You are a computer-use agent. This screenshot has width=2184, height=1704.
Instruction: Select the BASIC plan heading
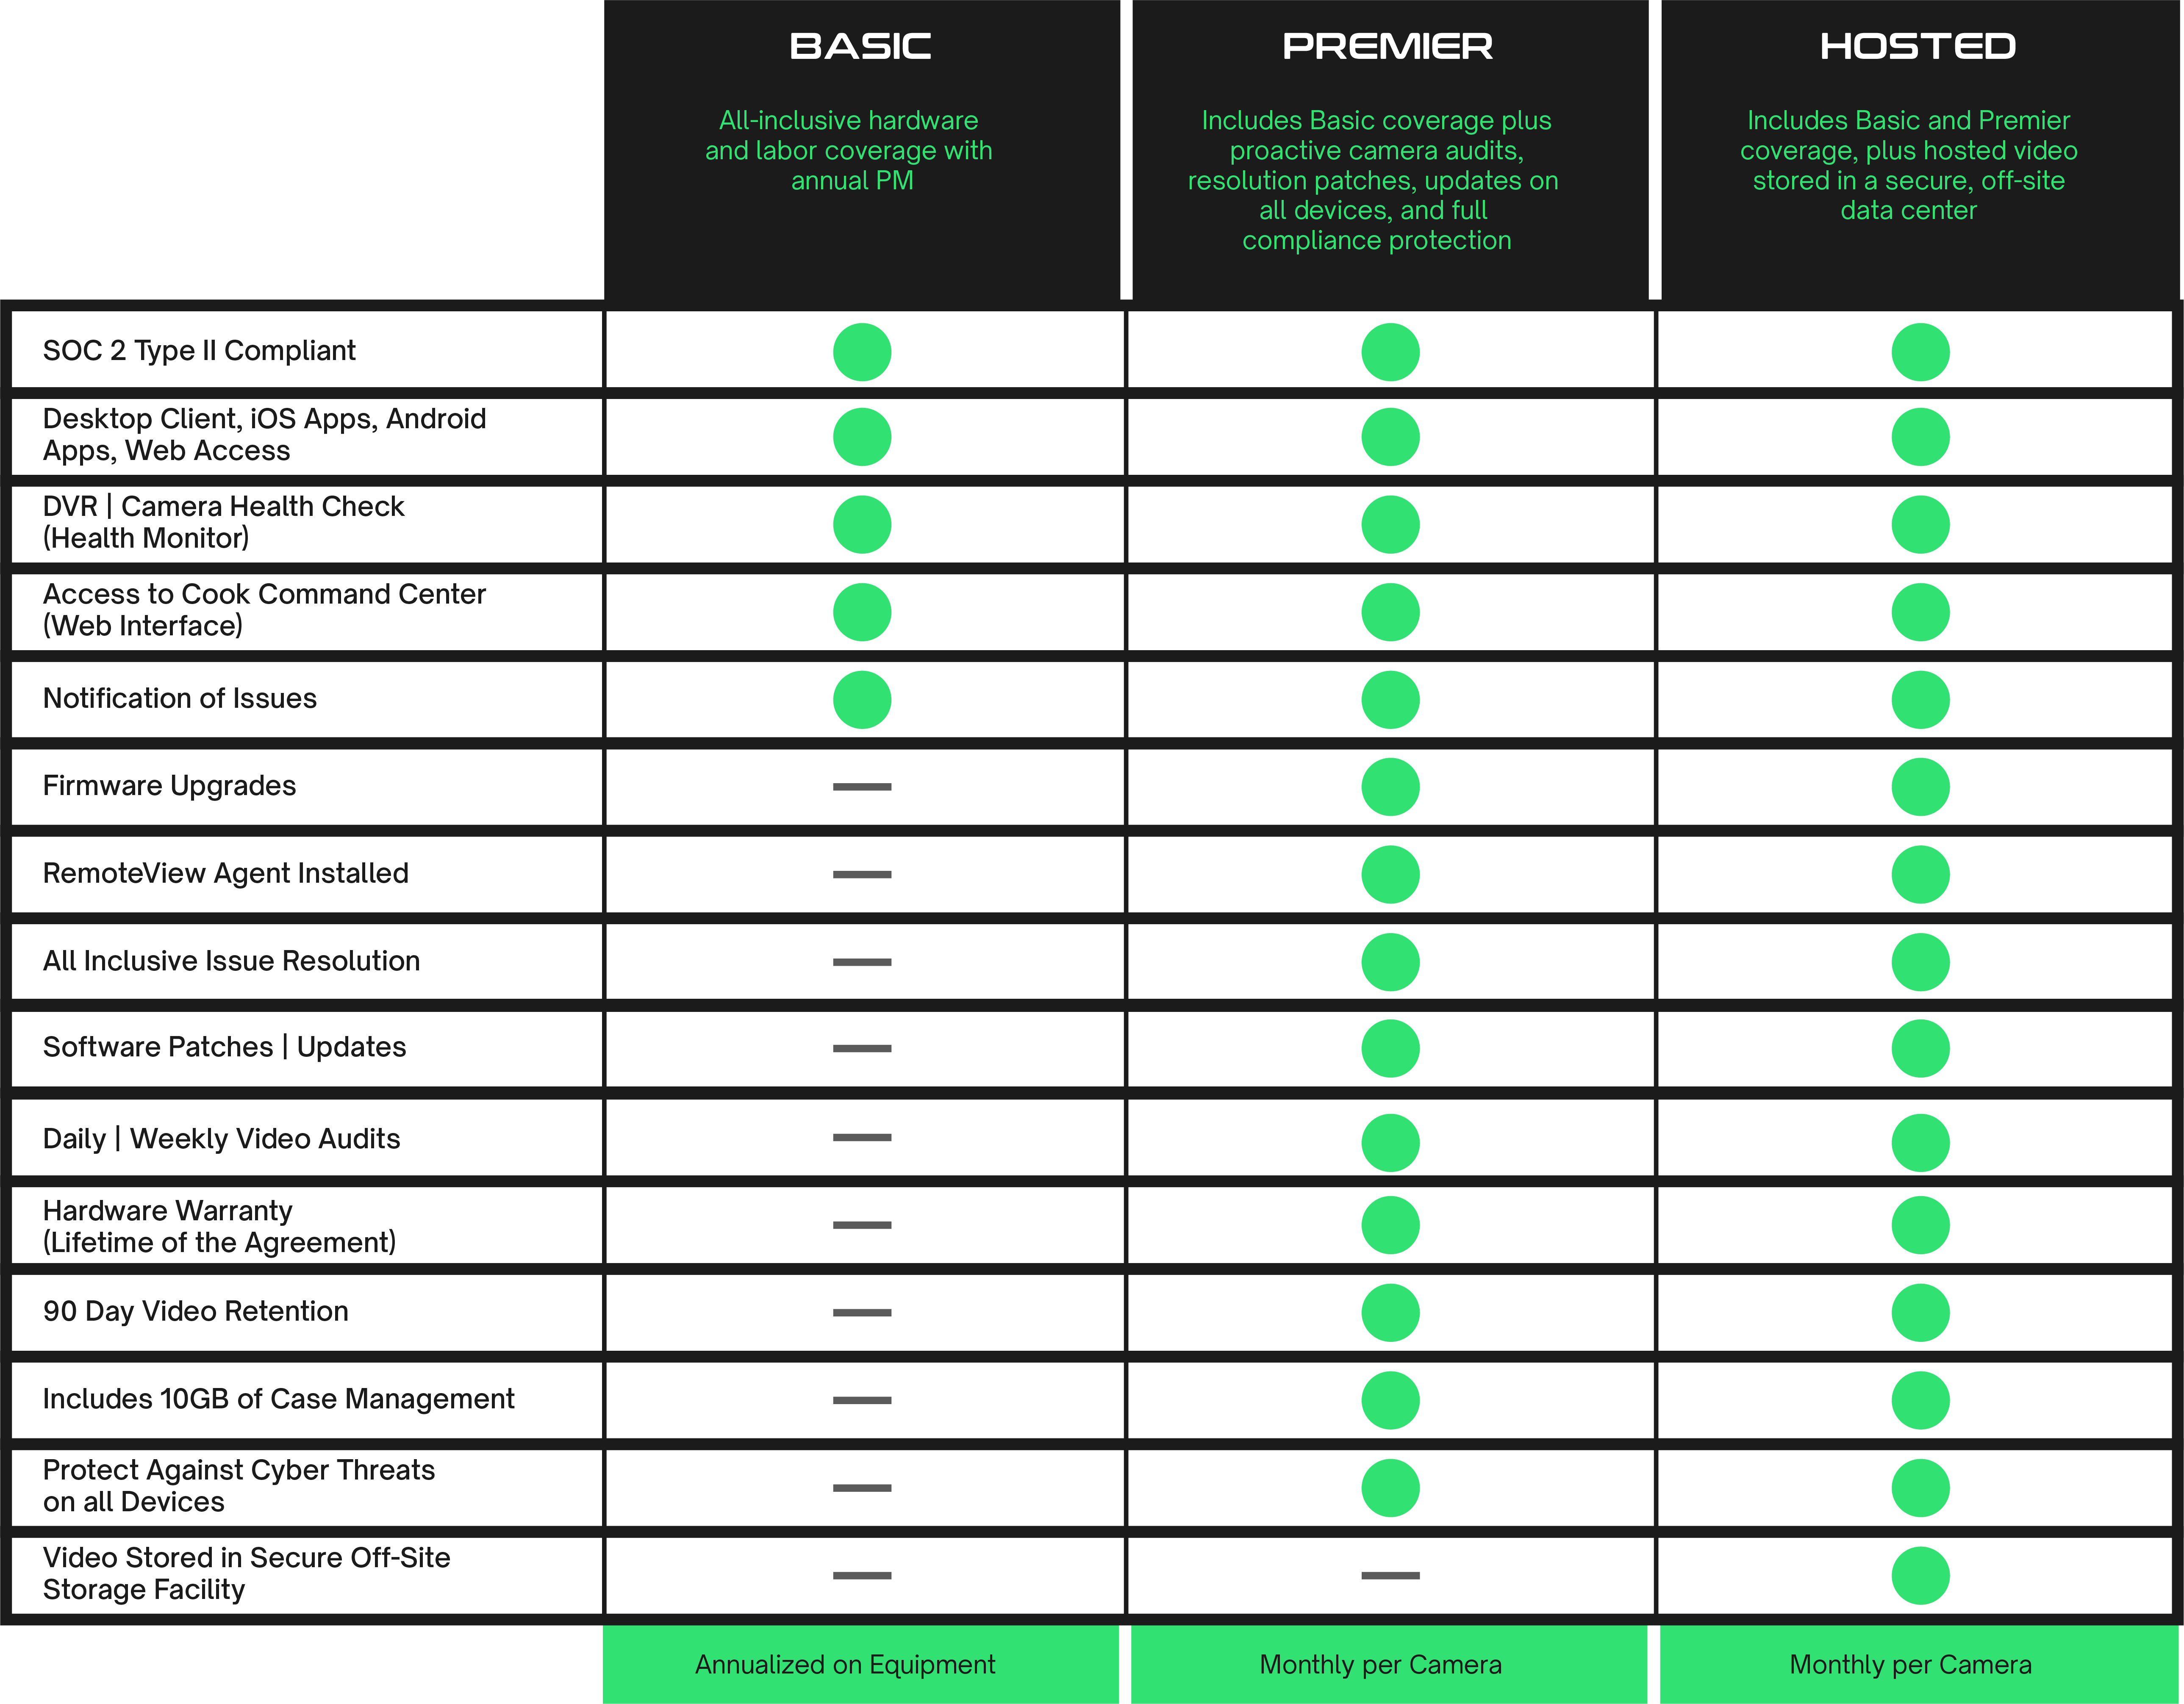(860, 46)
